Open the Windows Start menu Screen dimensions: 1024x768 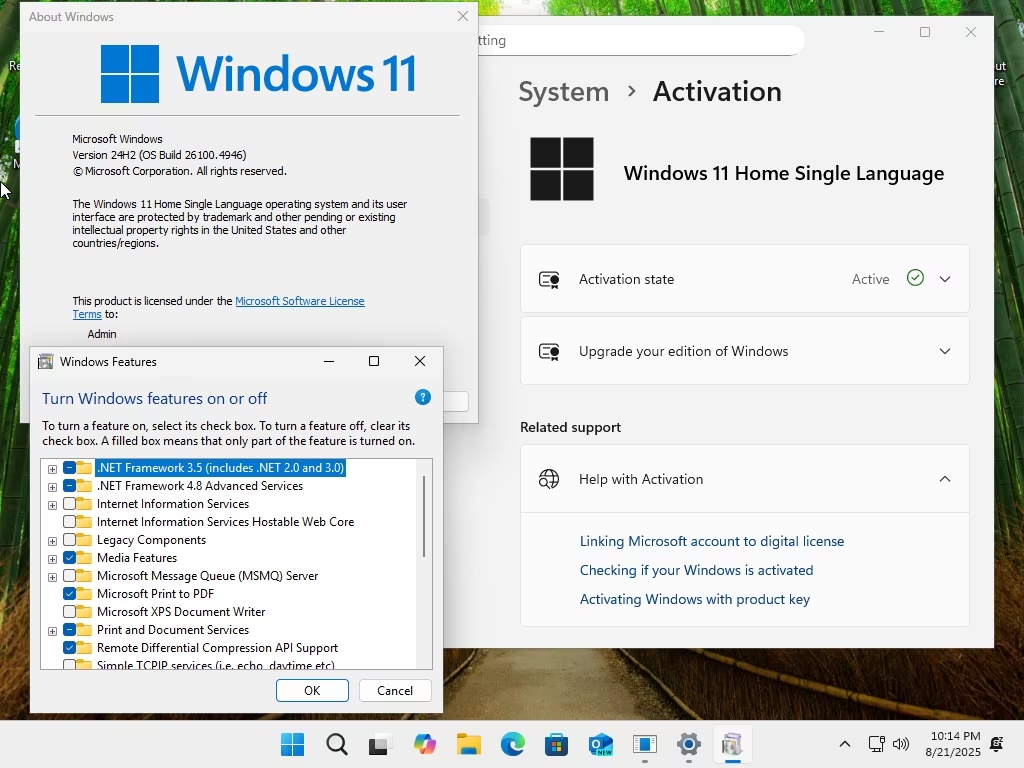(x=292, y=744)
